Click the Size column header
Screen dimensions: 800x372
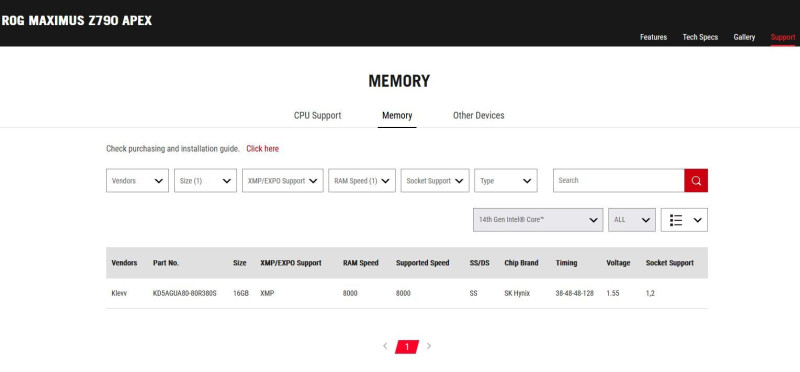[x=240, y=263]
